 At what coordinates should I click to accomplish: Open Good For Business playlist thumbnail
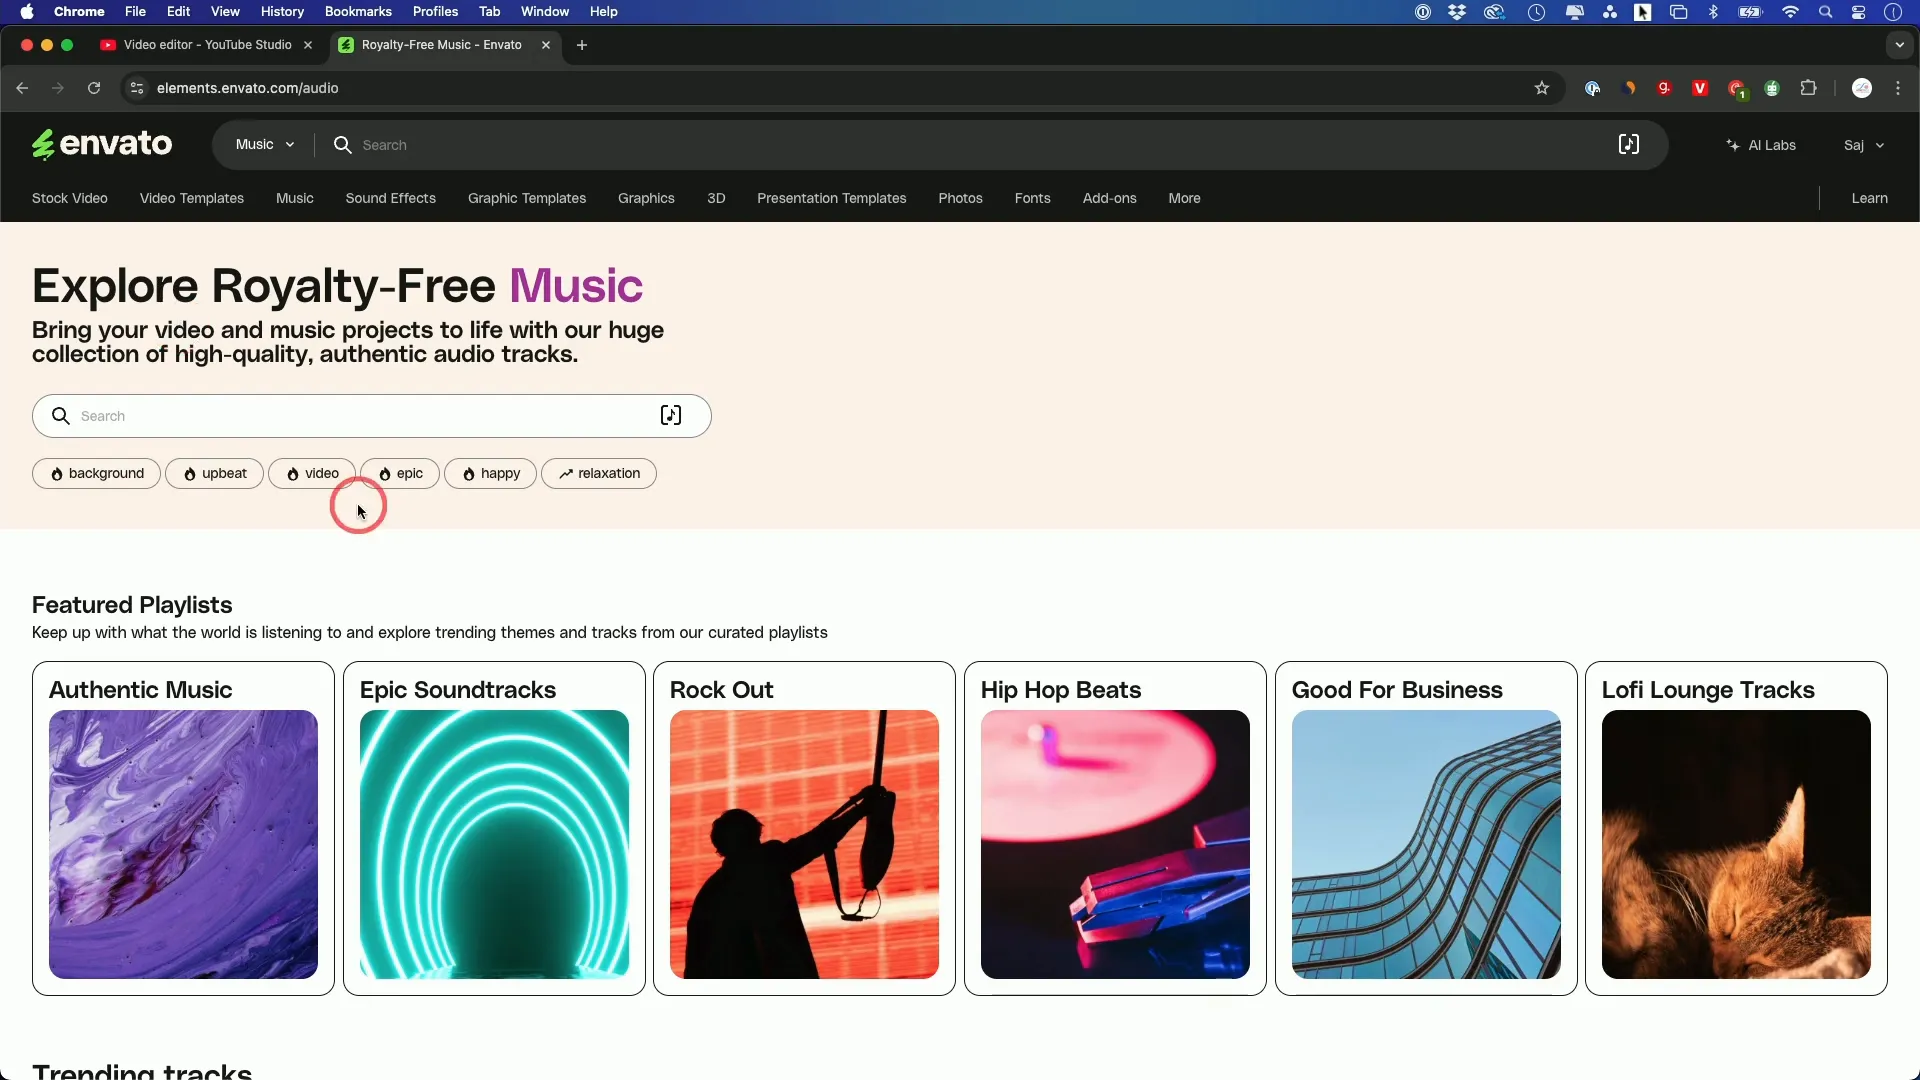(x=1426, y=844)
